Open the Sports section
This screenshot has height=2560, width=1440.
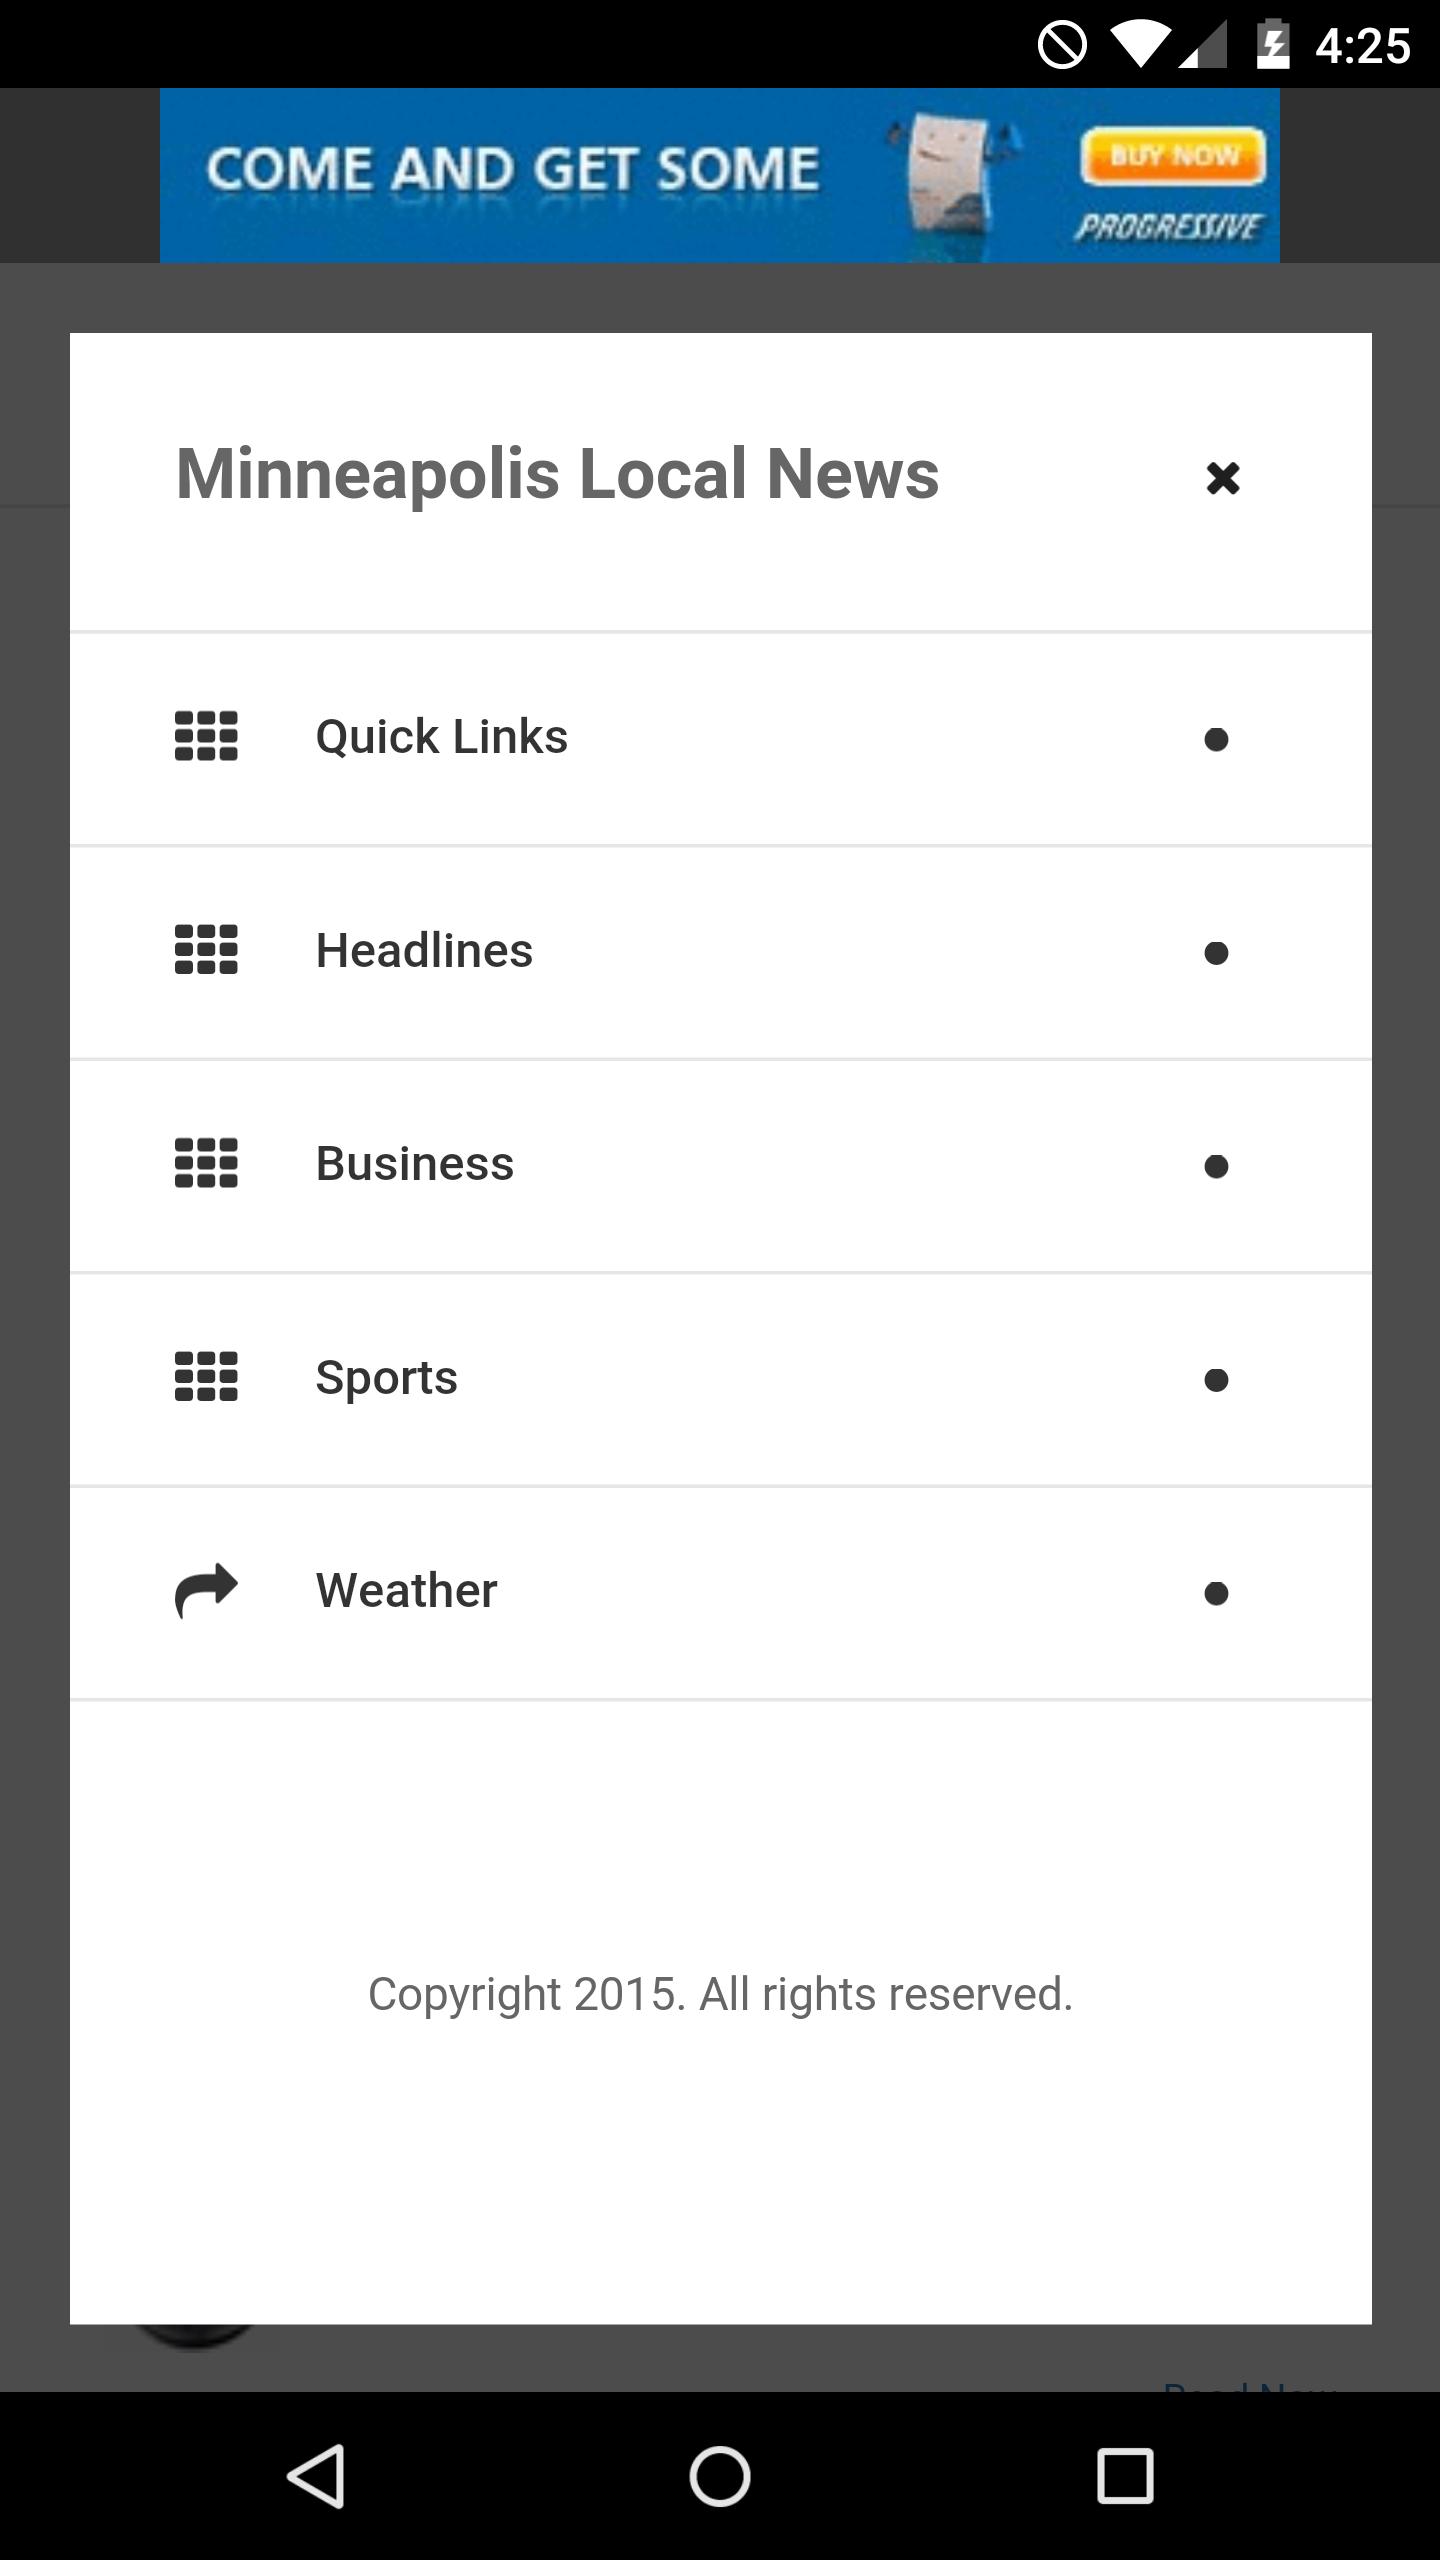click(x=386, y=1377)
